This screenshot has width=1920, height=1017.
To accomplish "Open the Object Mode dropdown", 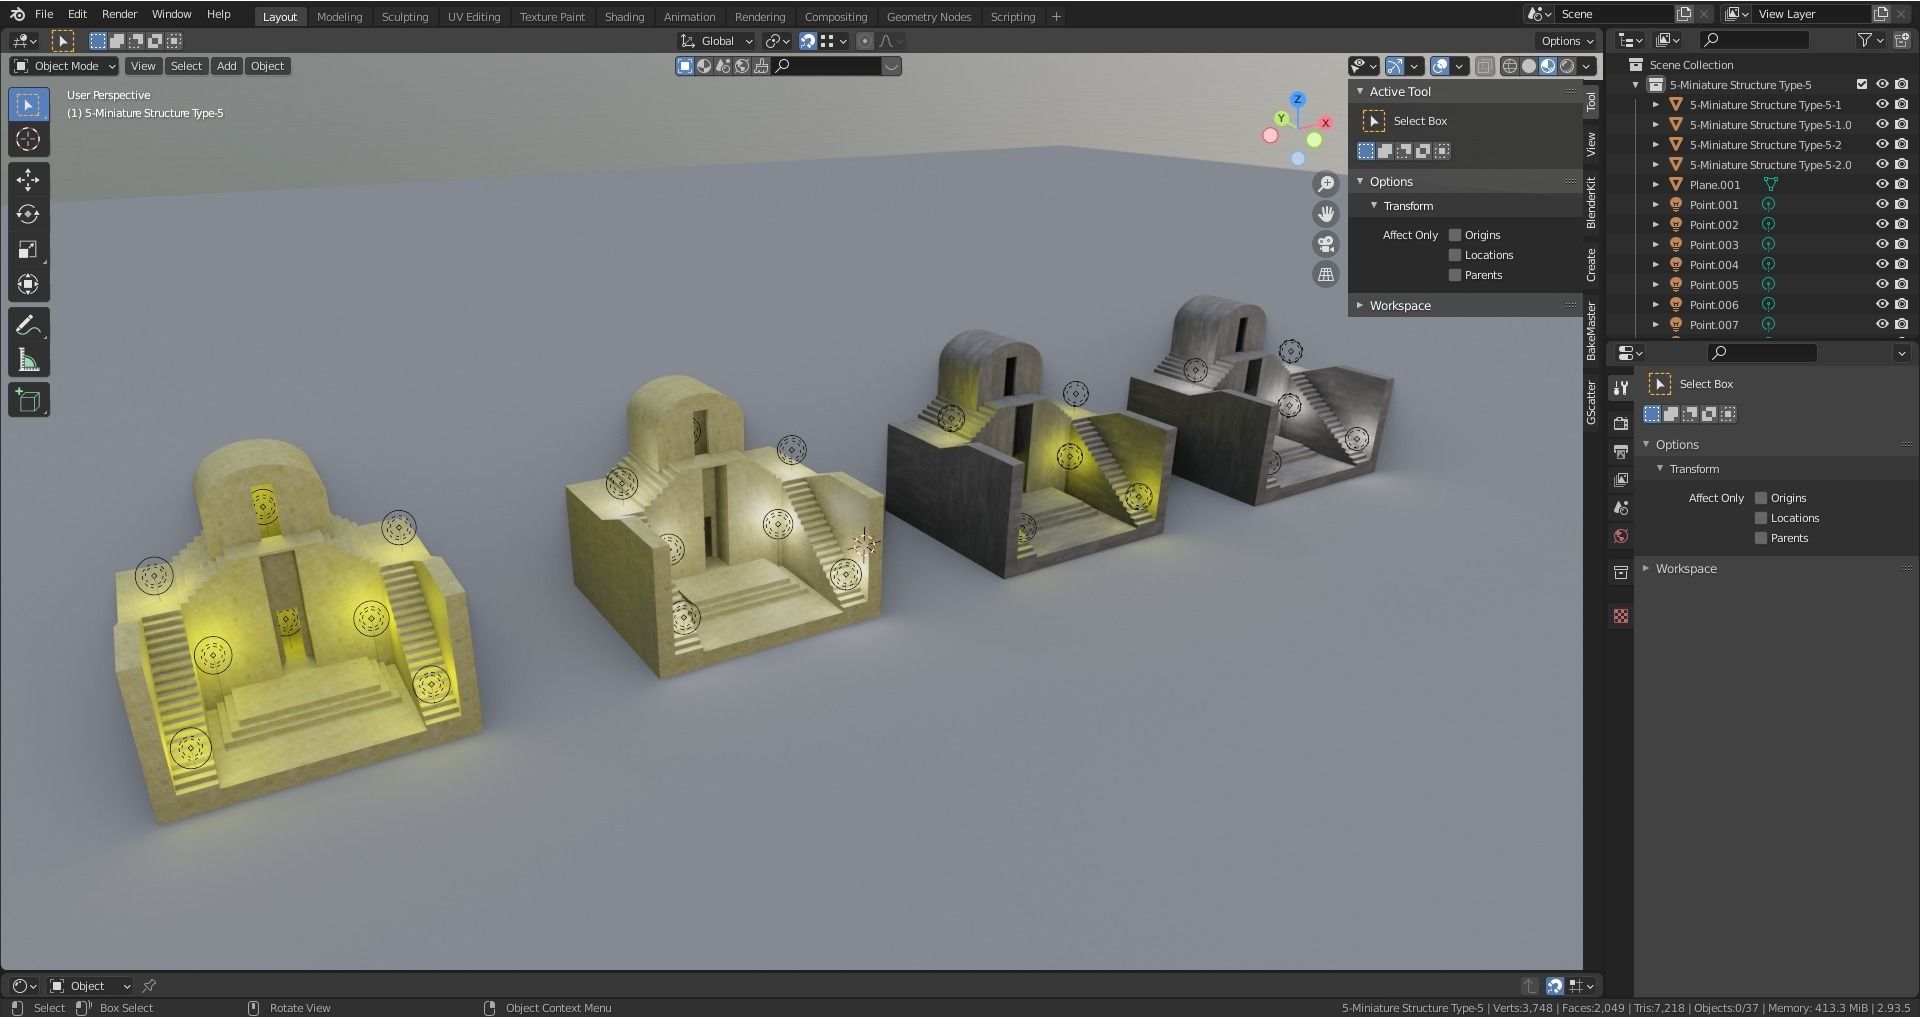I will click(63, 65).
